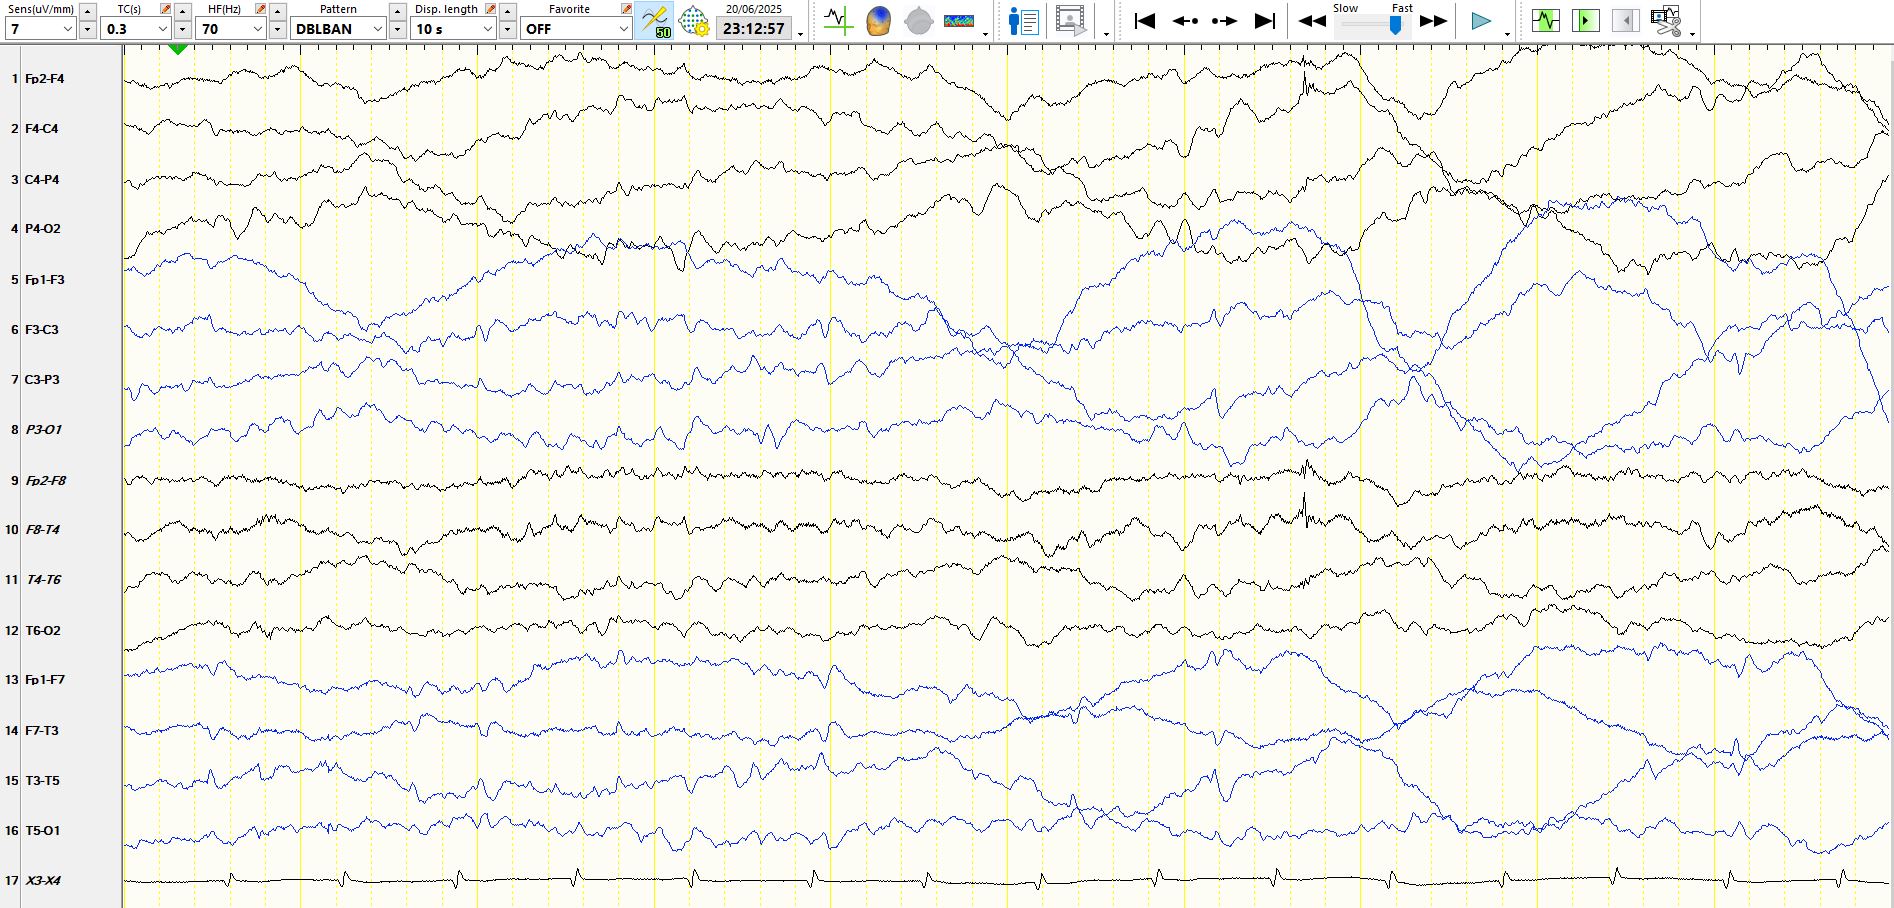Select channel label Fp1-F3
Viewport: 1894px width, 908px height.
(x=45, y=280)
